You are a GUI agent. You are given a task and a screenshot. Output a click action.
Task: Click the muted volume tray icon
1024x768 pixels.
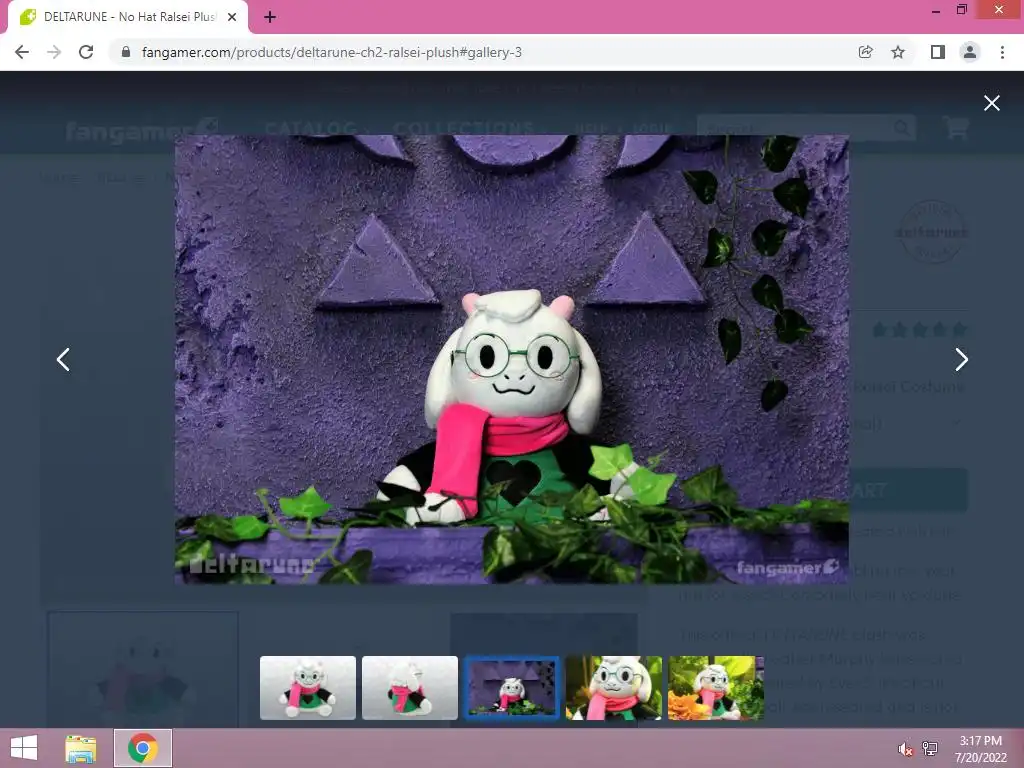(904, 749)
